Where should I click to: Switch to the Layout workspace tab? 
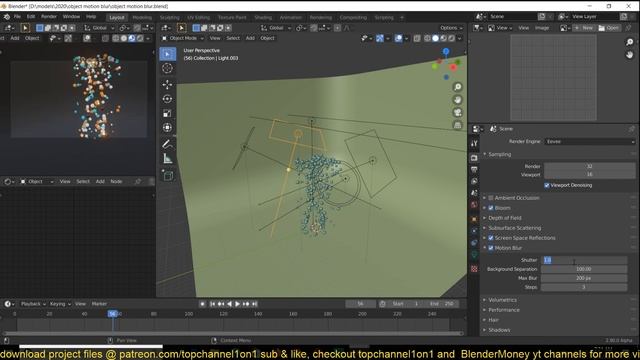click(x=117, y=17)
